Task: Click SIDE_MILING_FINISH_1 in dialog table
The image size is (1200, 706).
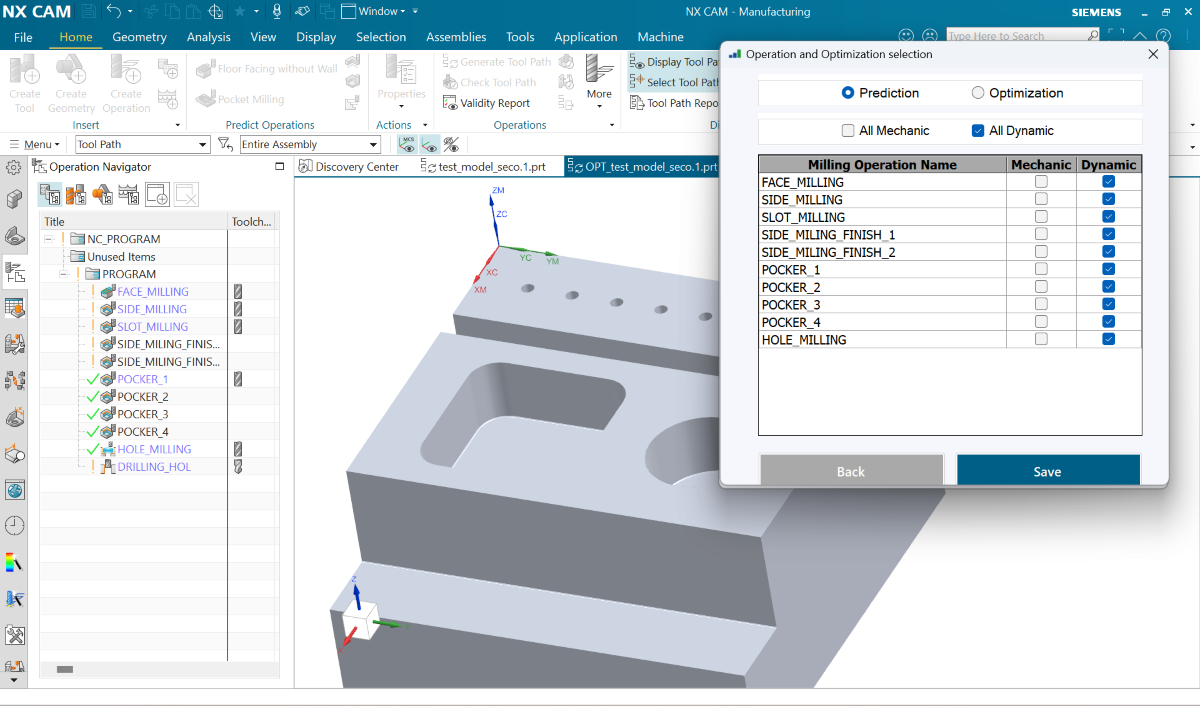Action: click(882, 235)
